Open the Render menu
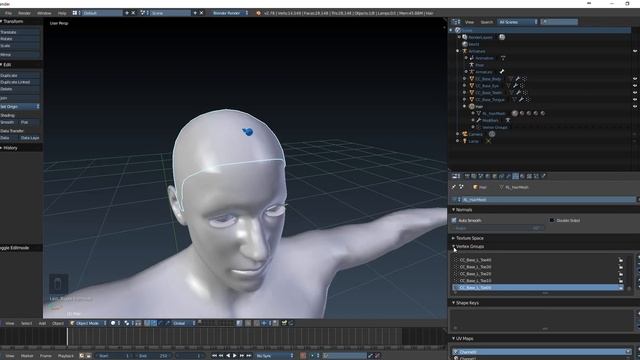The width and height of the screenshot is (640, 360). (24, 13)
